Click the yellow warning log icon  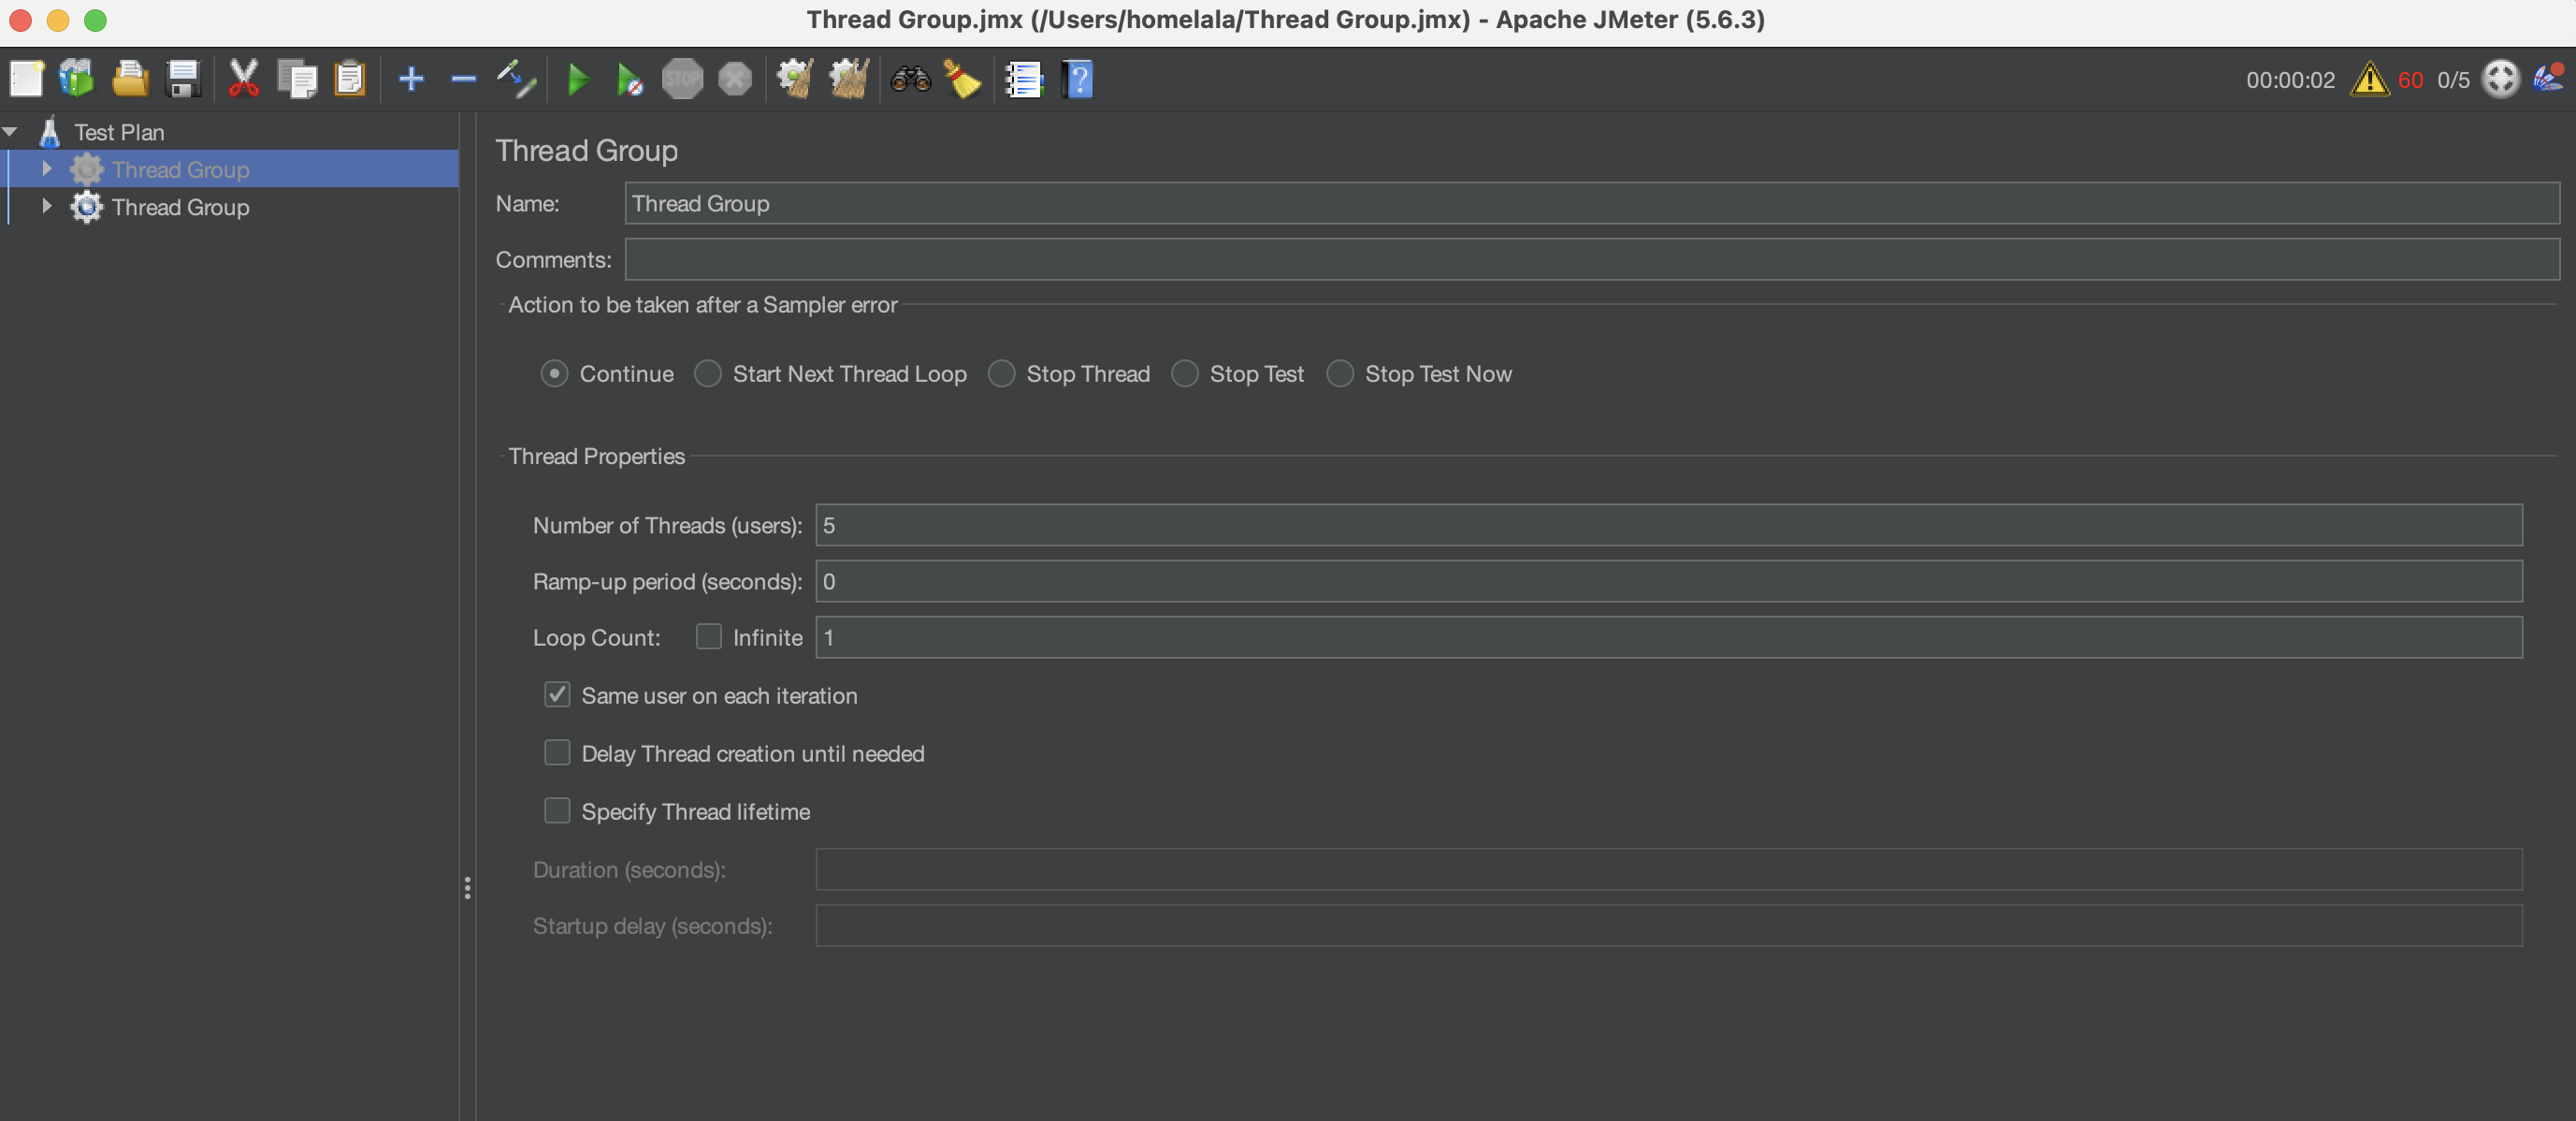click(2368, 79)
